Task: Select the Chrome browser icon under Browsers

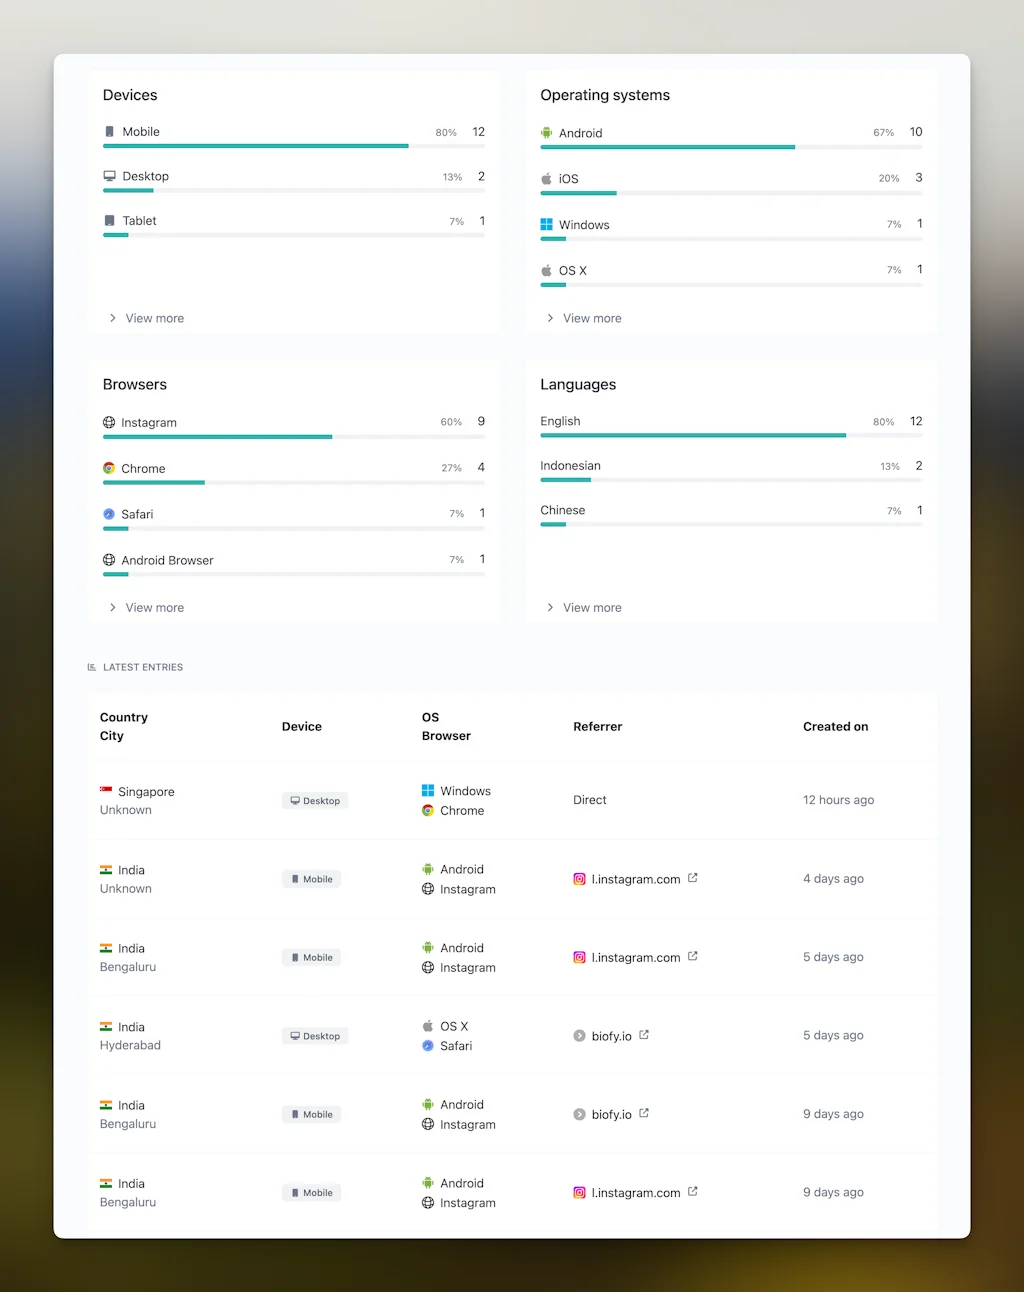Action: point(109,468)
